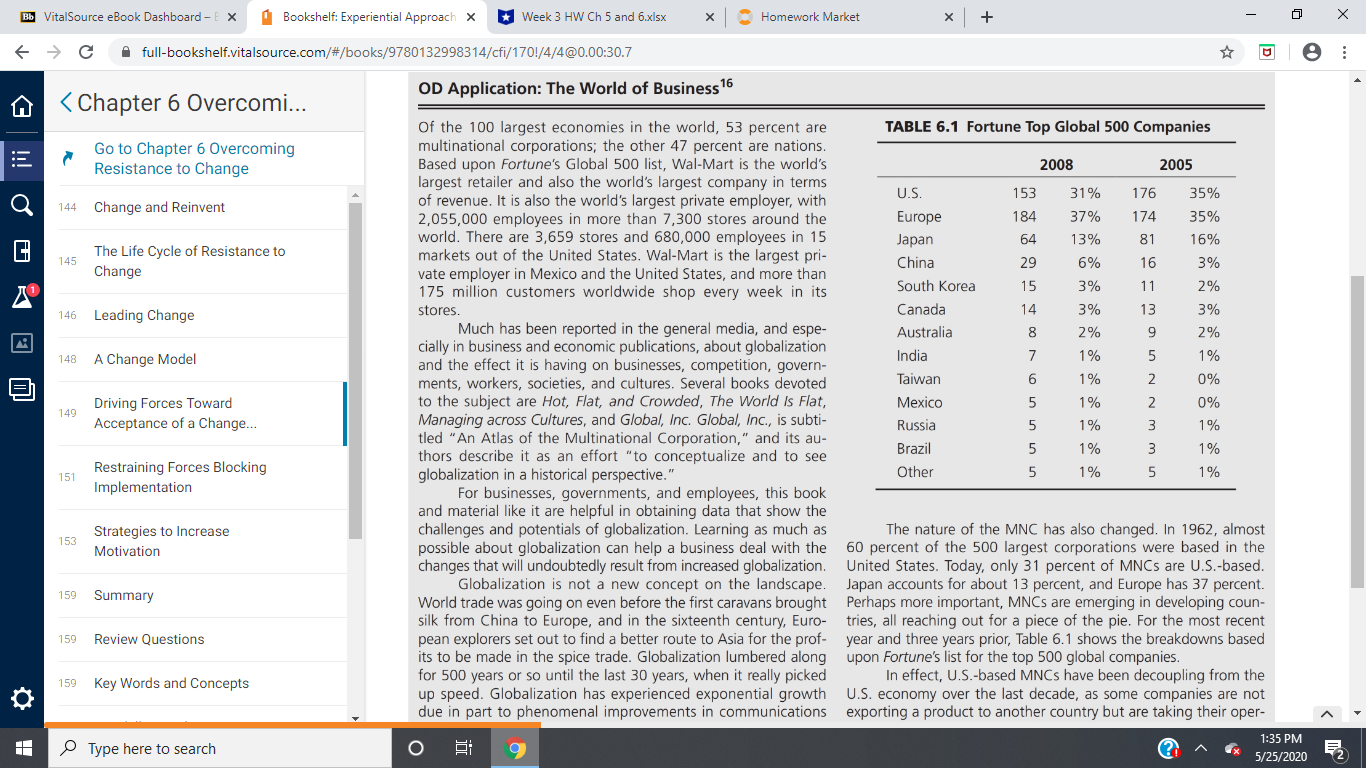Open the flask icon with notification badge
The width and height of the screenshot is (1366, 768).
pos(22,296)
